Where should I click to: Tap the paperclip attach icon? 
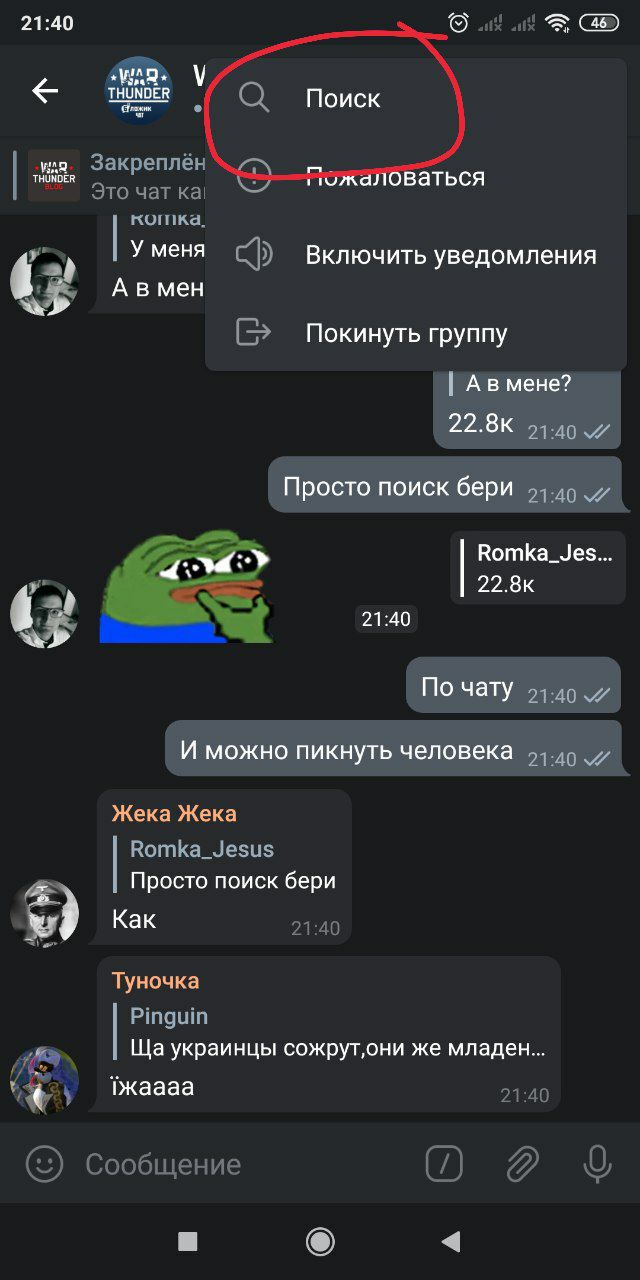521,1164
